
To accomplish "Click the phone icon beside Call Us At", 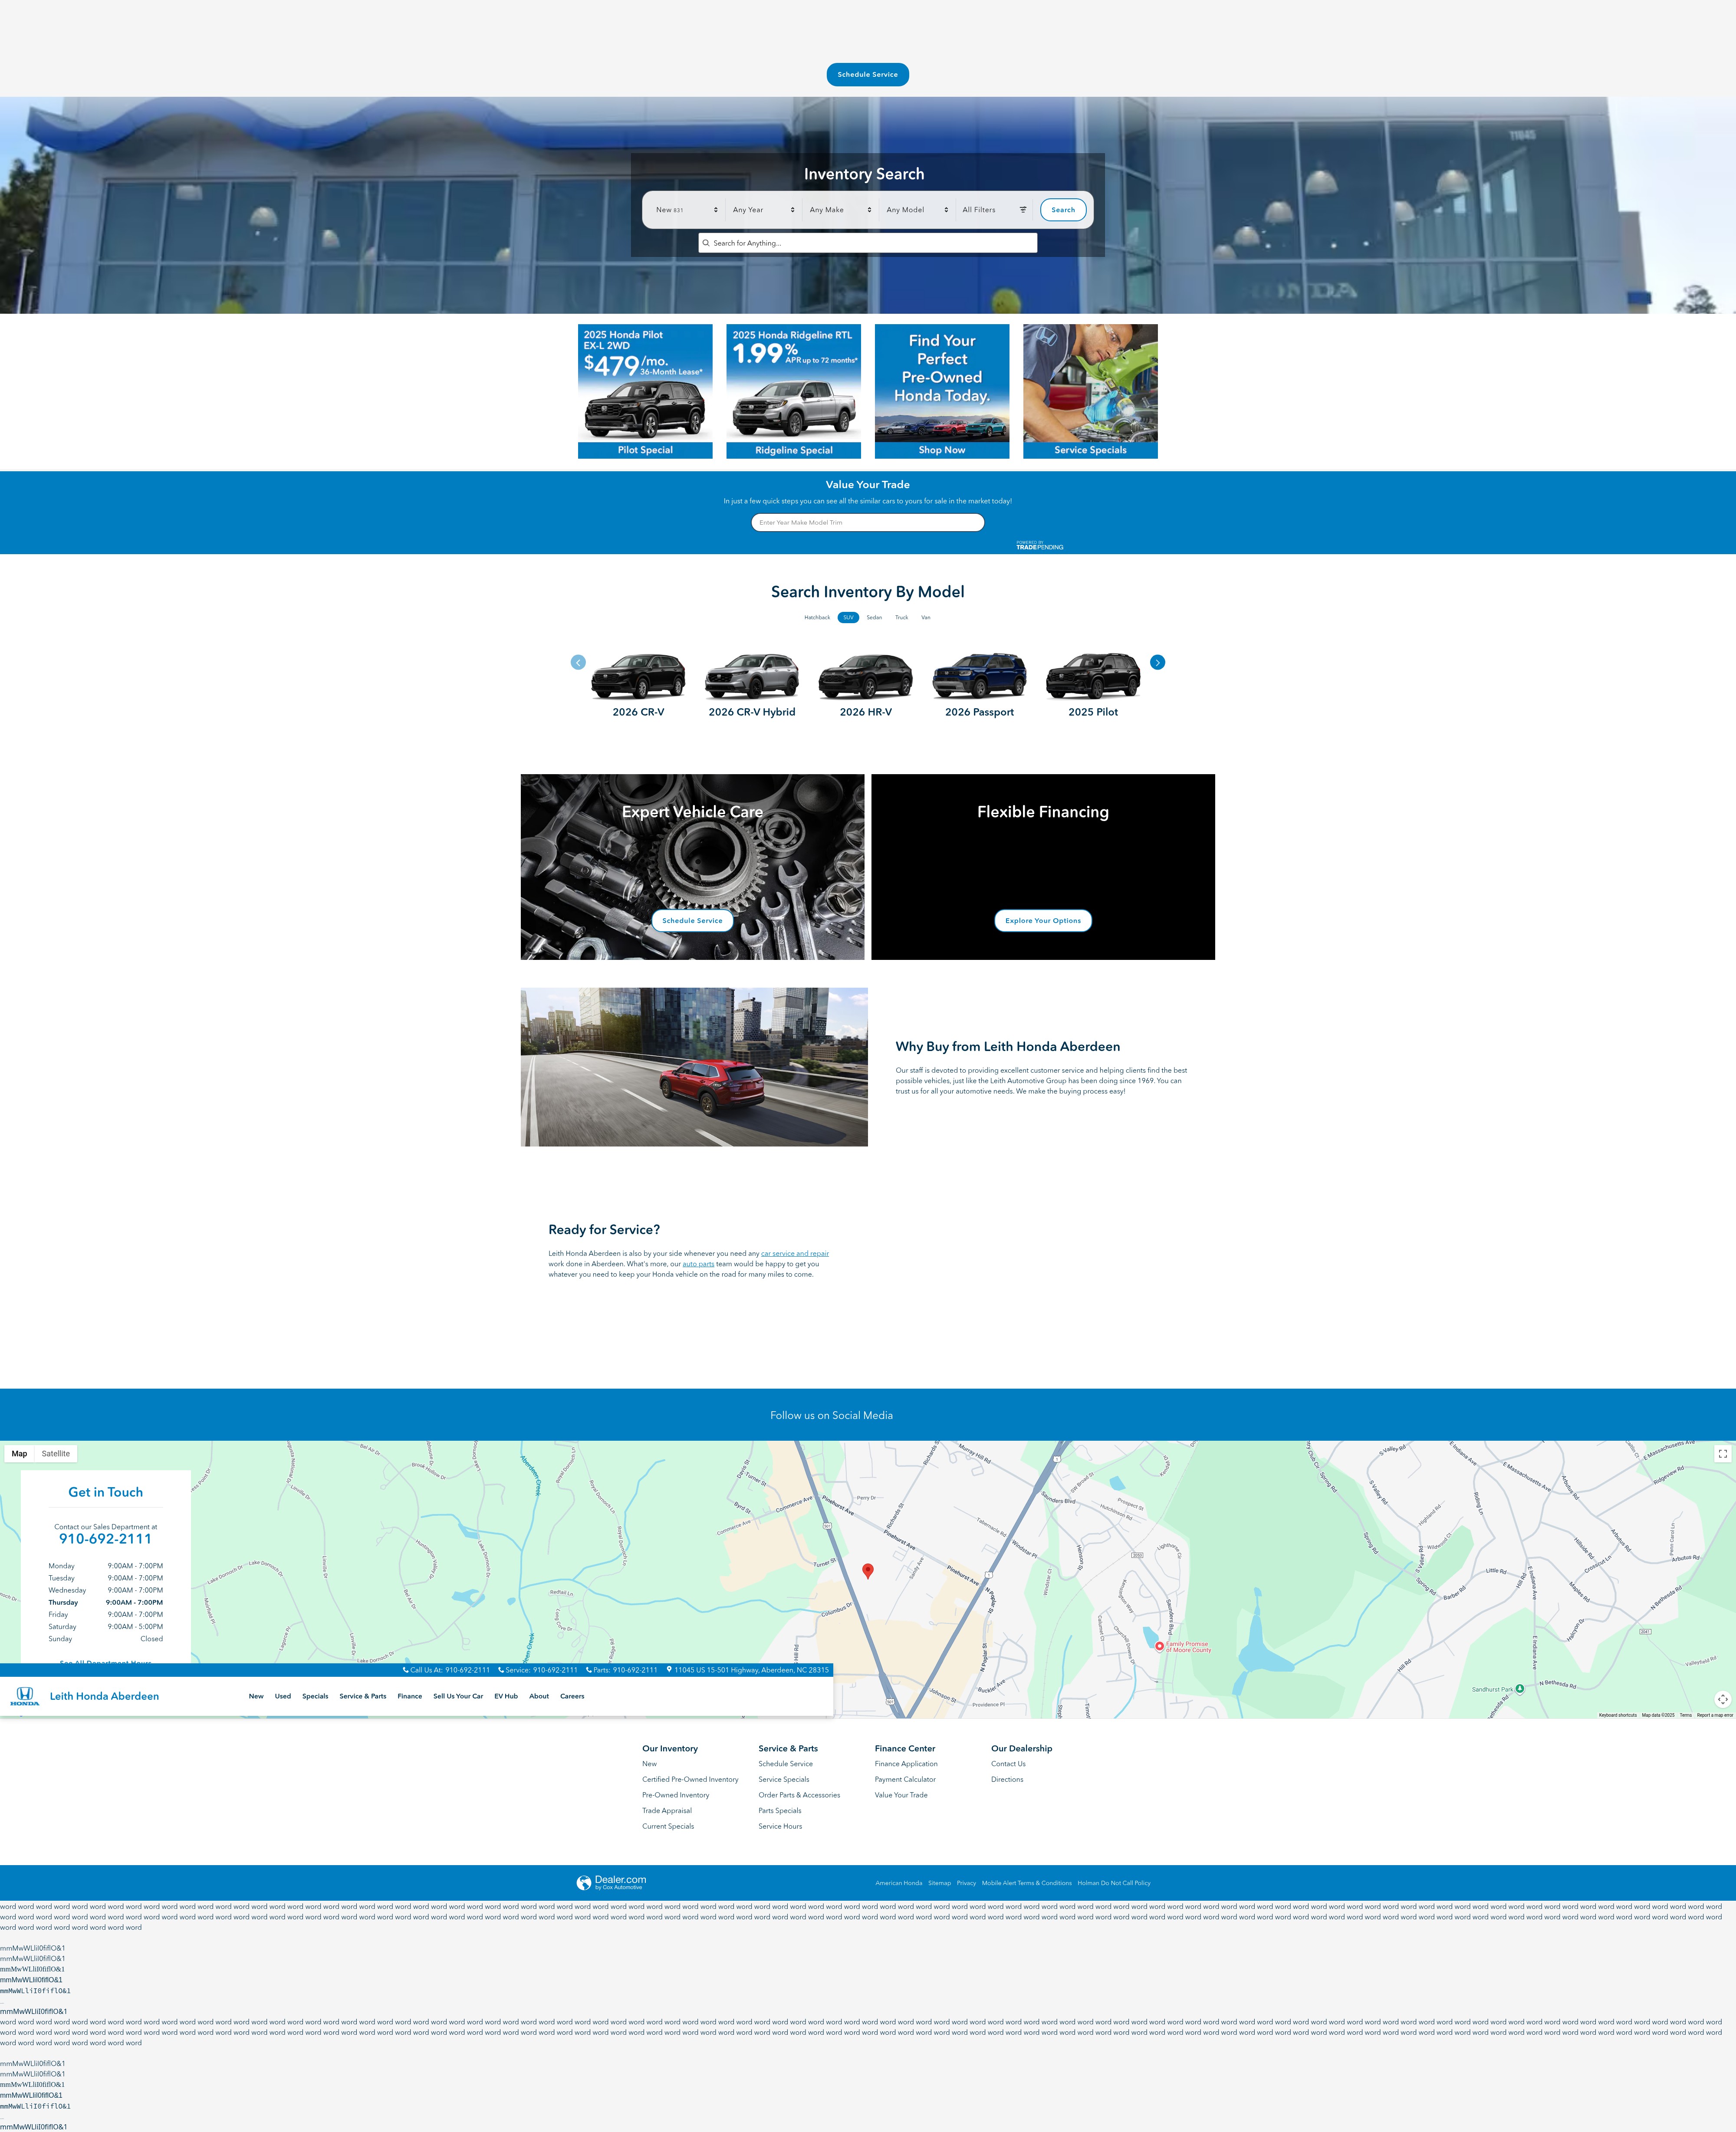I will coord(406,1669).
